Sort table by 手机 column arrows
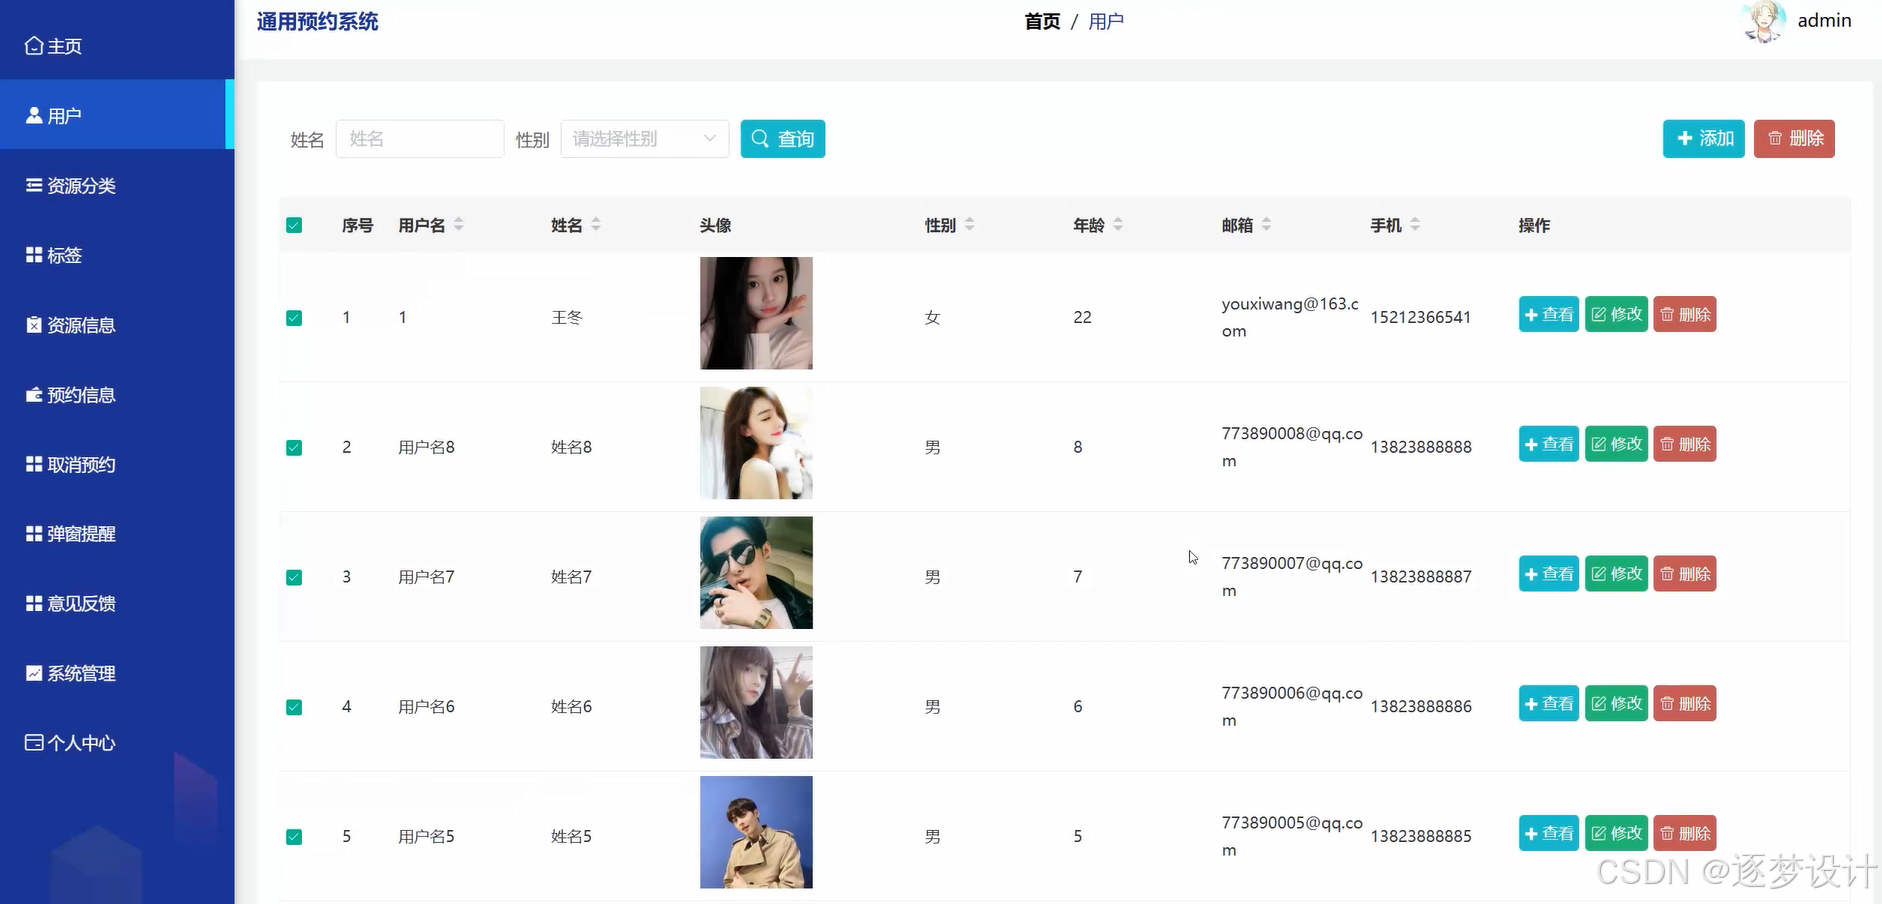The width and height of the screenshot is (1882, 904). 1415,225
